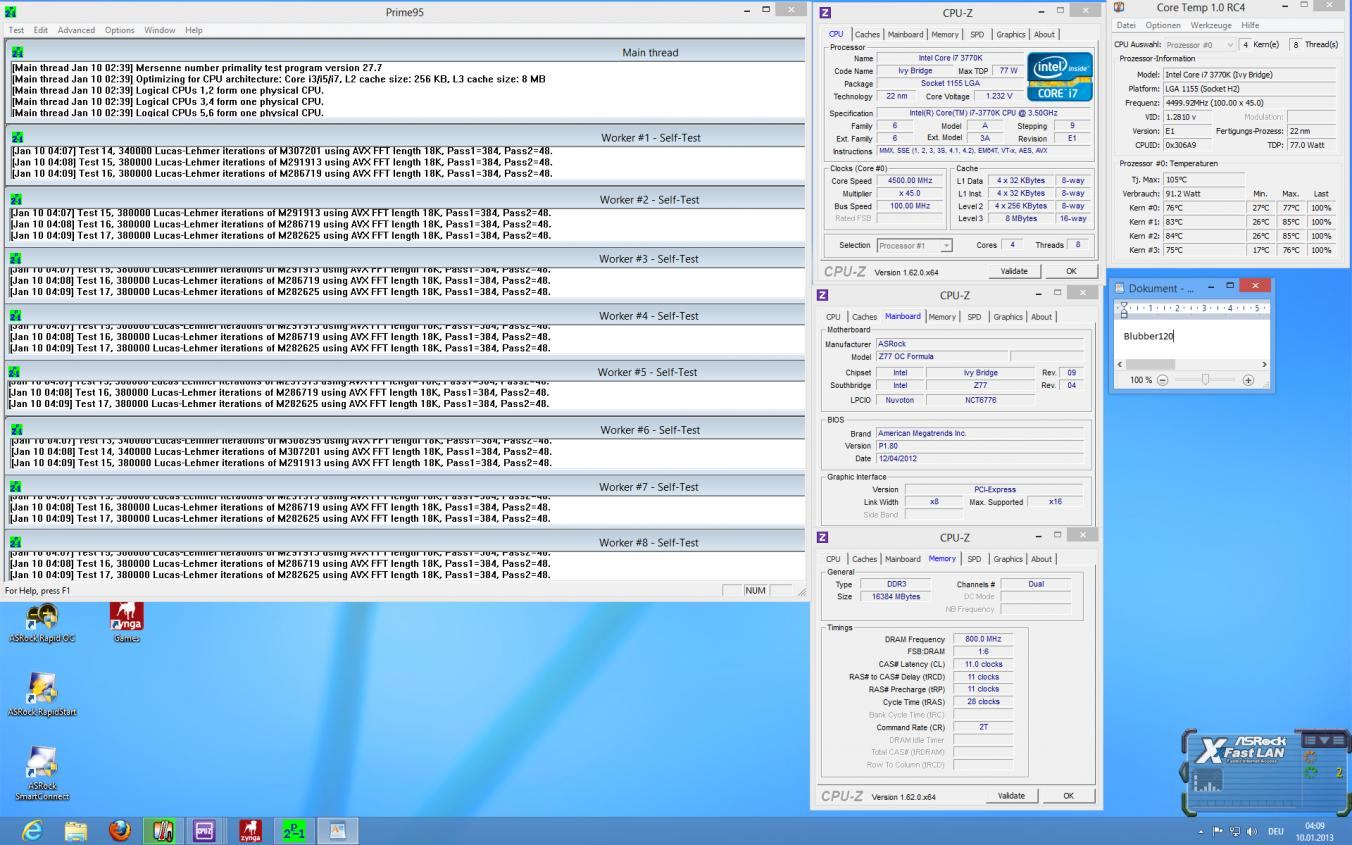This screenshot has height=845, width=1352.
Task: Click Validate in bottom CPU-Z Memory window
Action: [x=1011, y=796]
